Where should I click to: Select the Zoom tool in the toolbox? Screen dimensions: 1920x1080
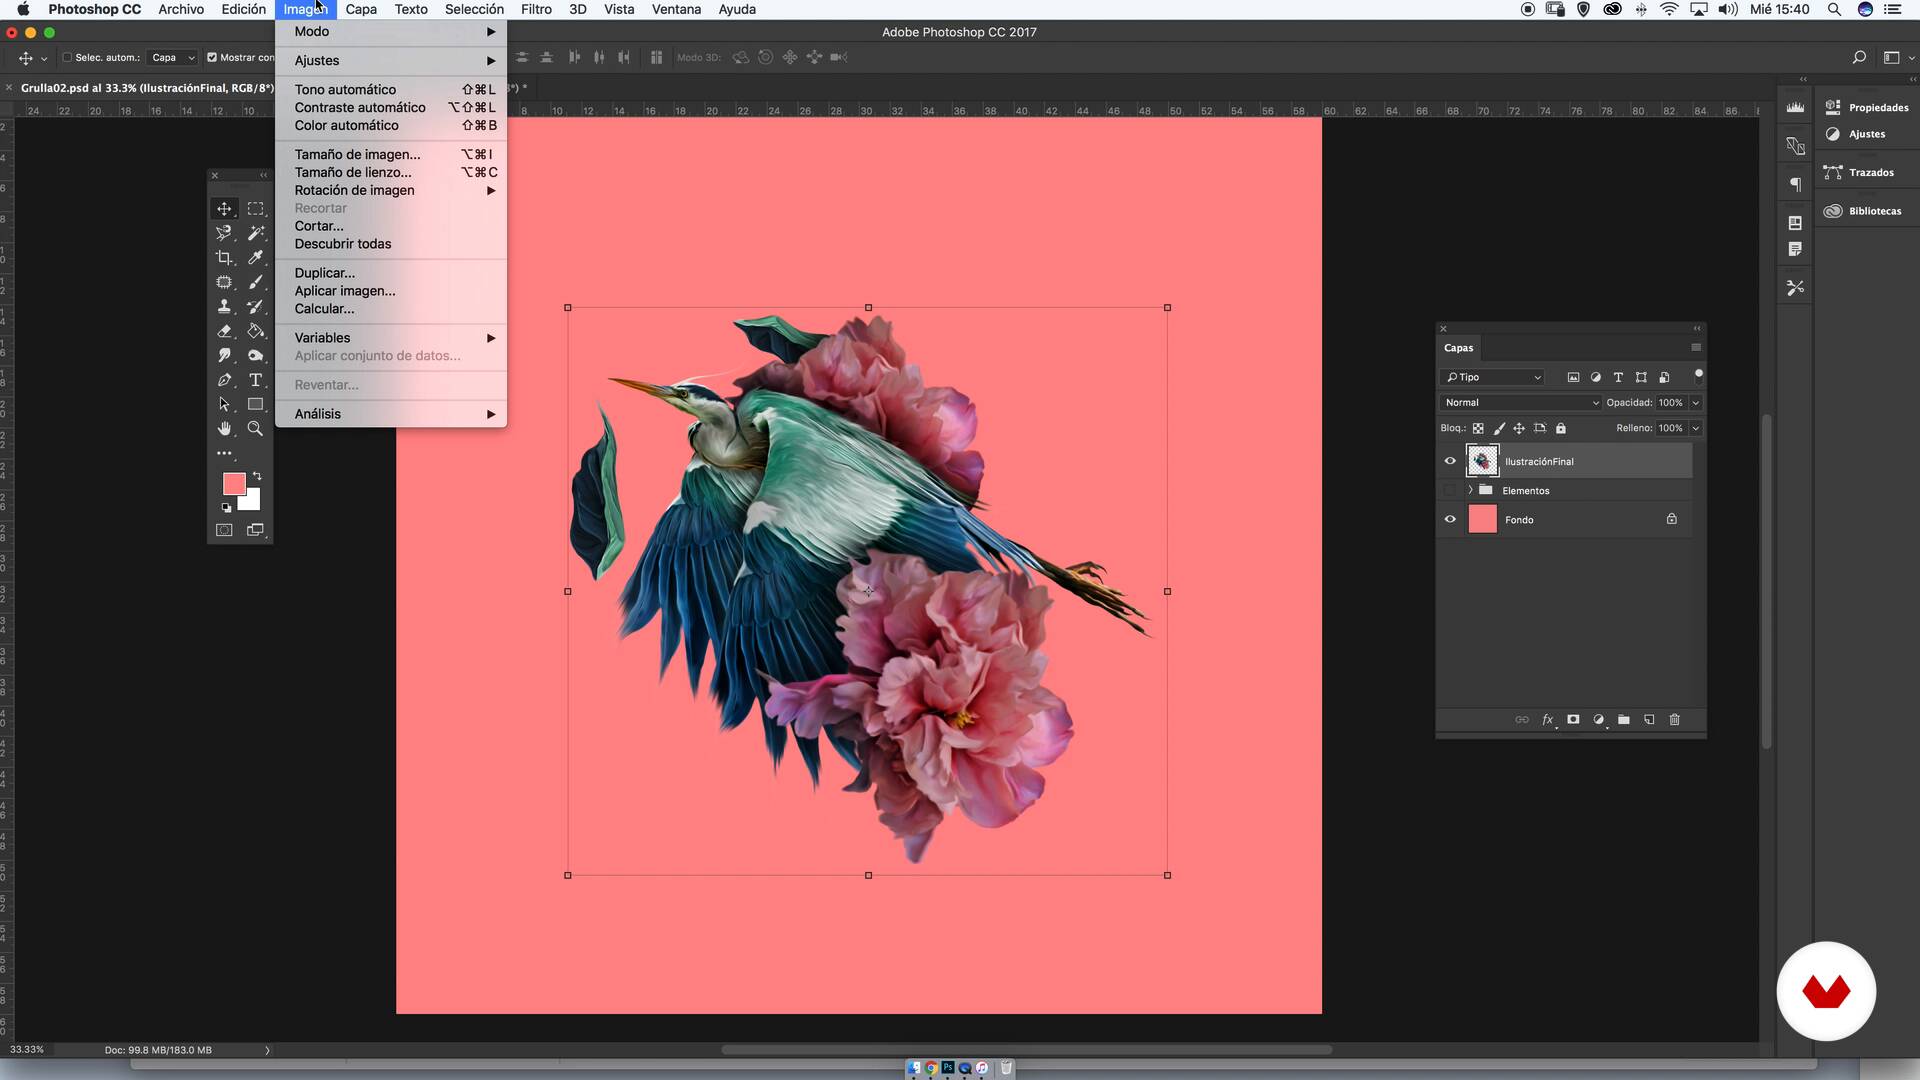click(x=256, y=429)
